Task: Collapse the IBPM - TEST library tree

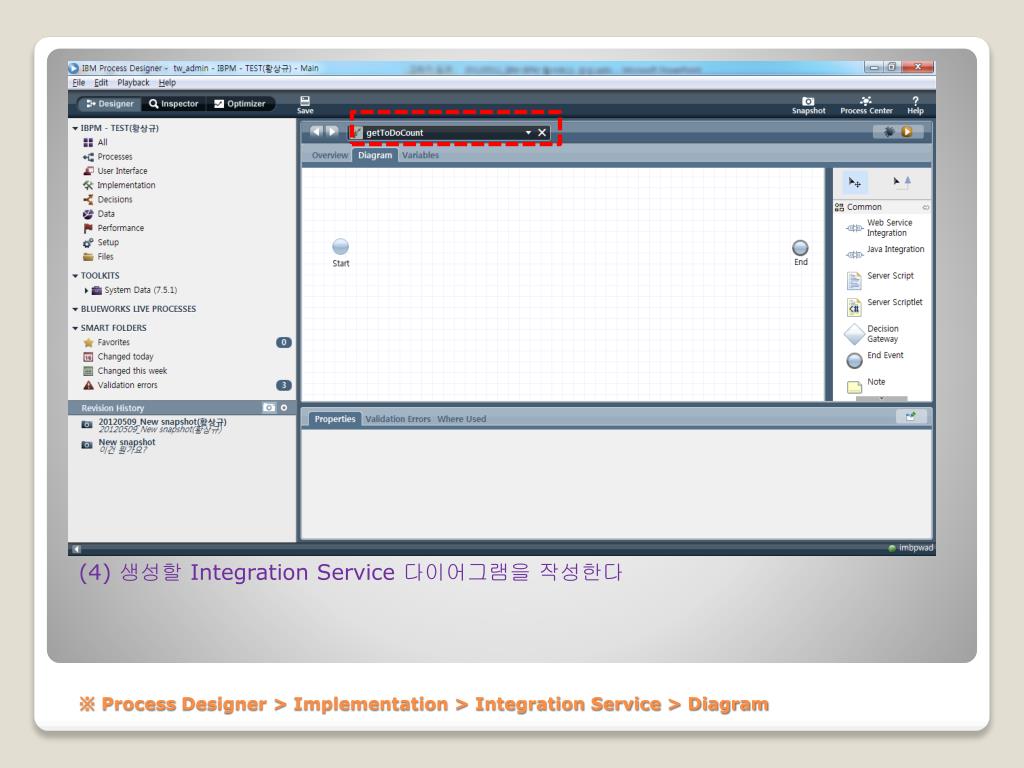Action: (x=75, y=129)
